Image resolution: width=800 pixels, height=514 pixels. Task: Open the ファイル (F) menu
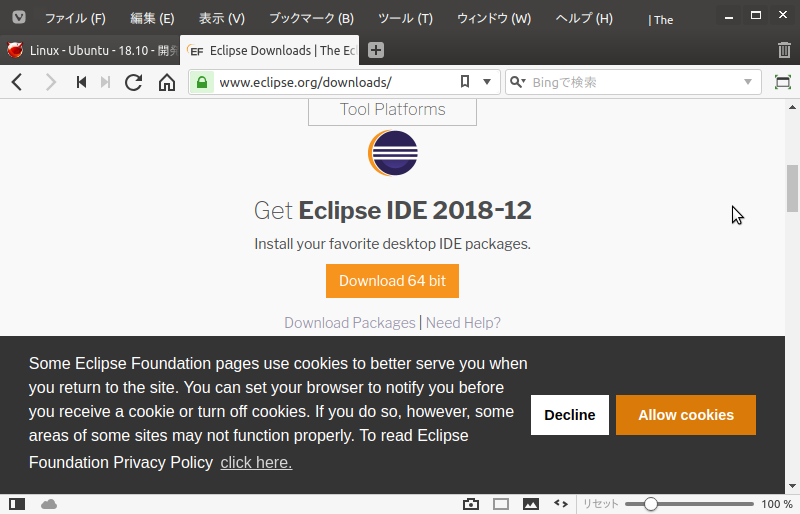75,19
